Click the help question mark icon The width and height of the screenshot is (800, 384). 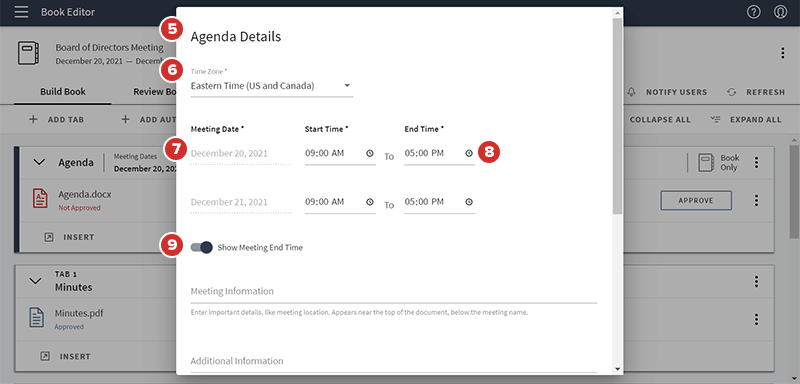click(x=754, y=12)
